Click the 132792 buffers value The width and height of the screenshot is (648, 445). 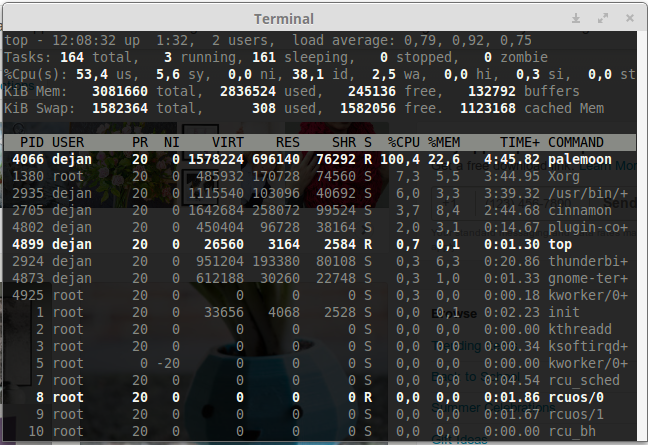492,91
